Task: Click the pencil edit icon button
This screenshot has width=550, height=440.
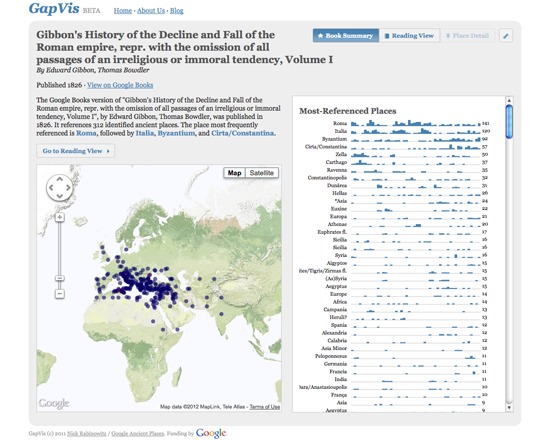Action: [506, 36]
